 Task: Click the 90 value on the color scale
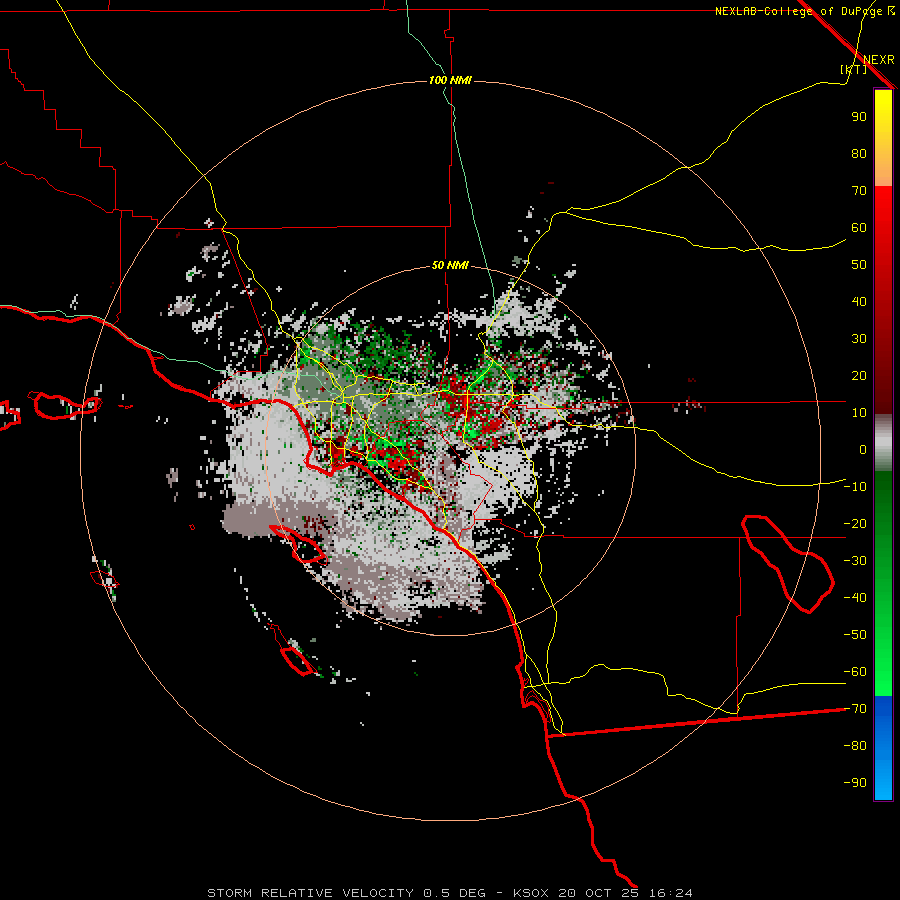tap(859, 117)
